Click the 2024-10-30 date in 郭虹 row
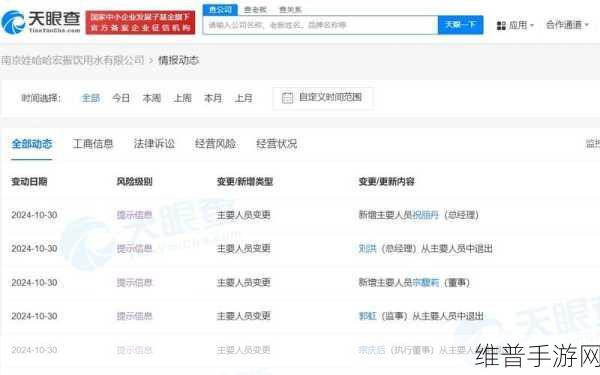 34,316
